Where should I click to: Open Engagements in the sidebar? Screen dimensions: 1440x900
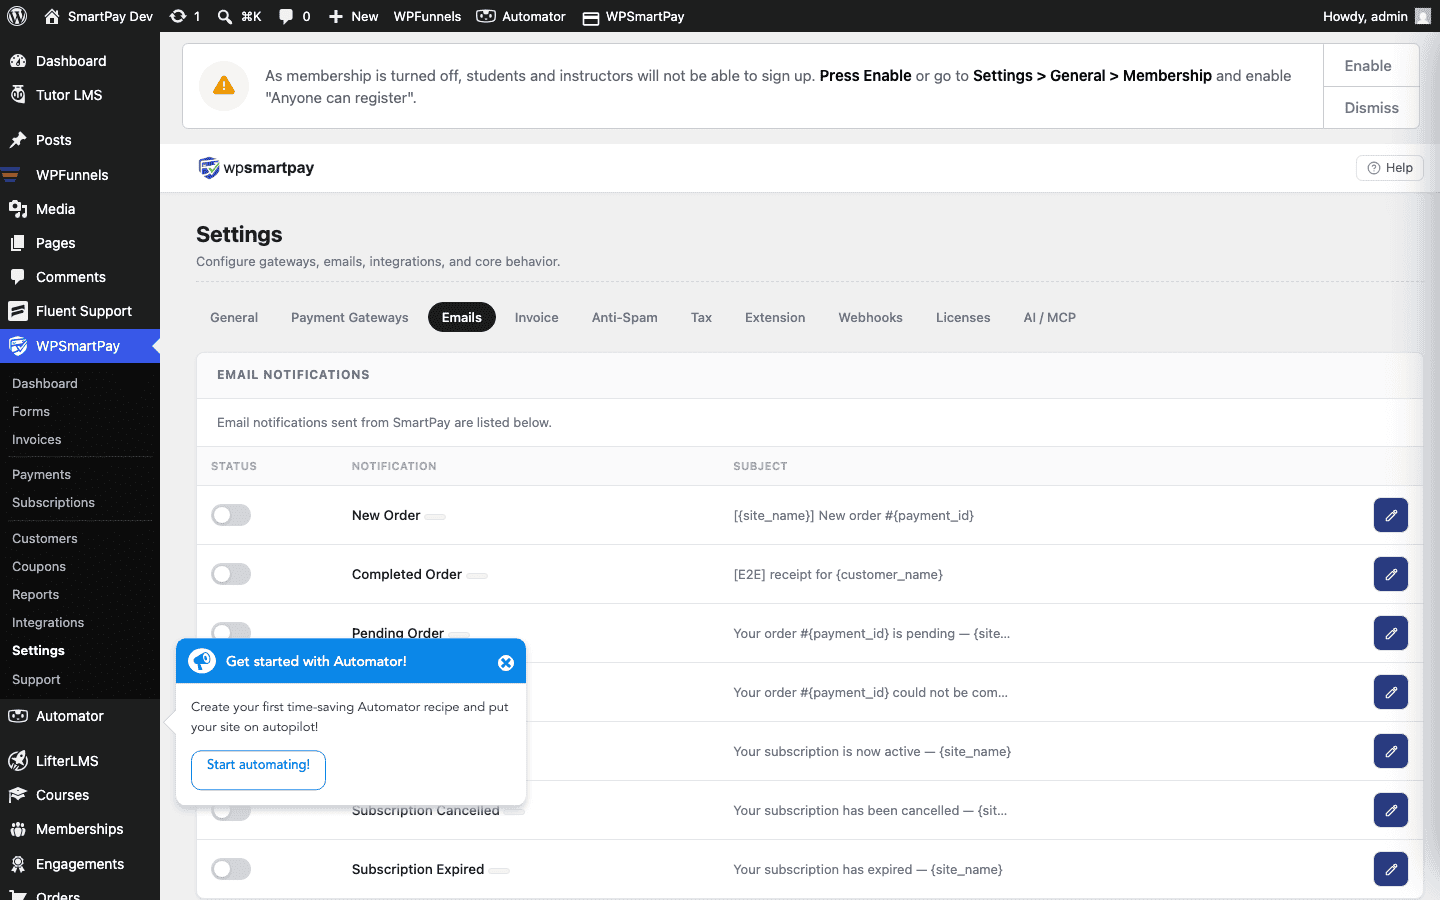tap(80, 864)
